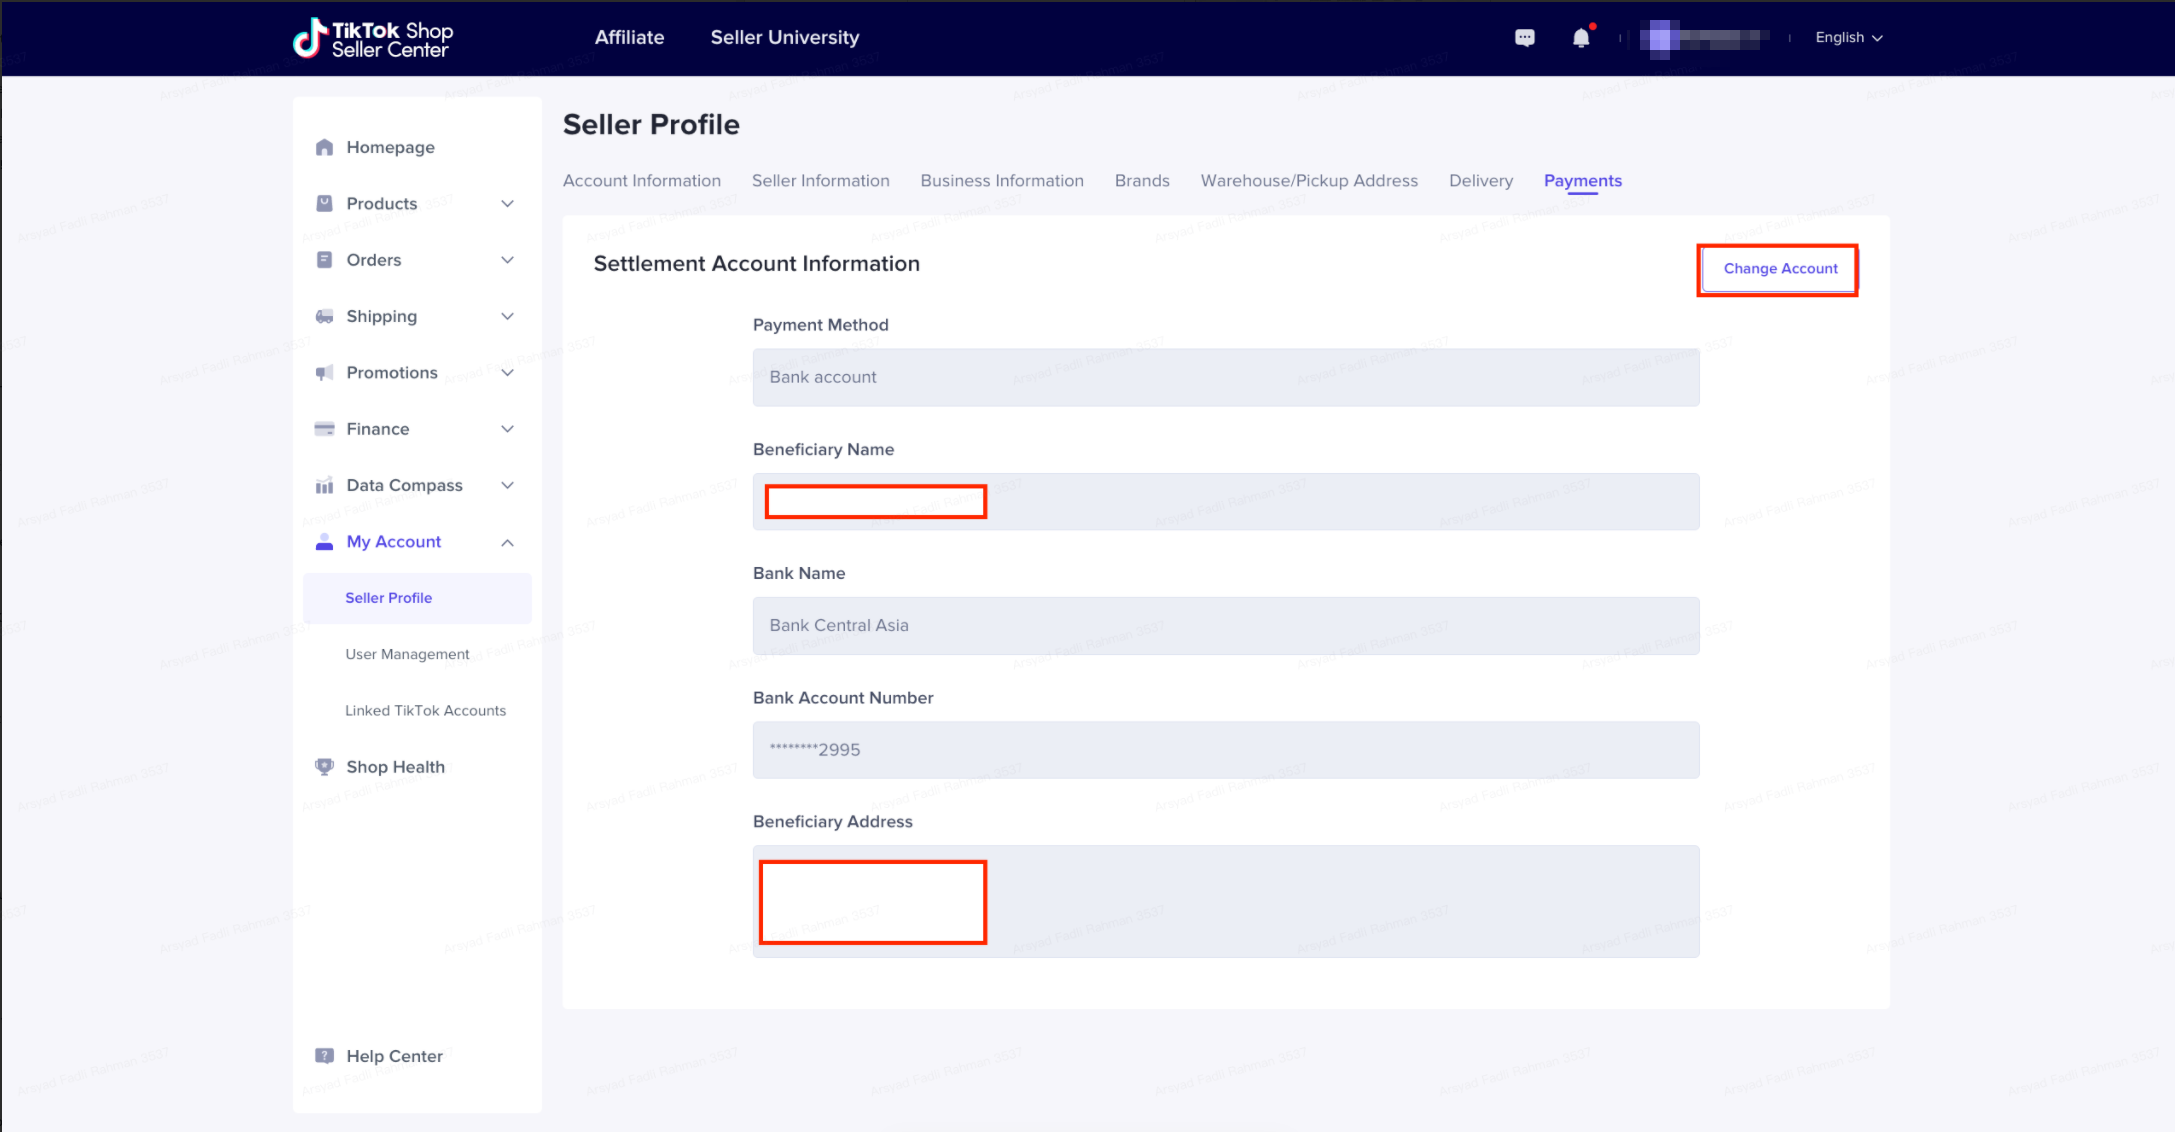This screenshot has width=2175, height=1132.
Task: Click the Help Center question icon
Action: 324,1056
